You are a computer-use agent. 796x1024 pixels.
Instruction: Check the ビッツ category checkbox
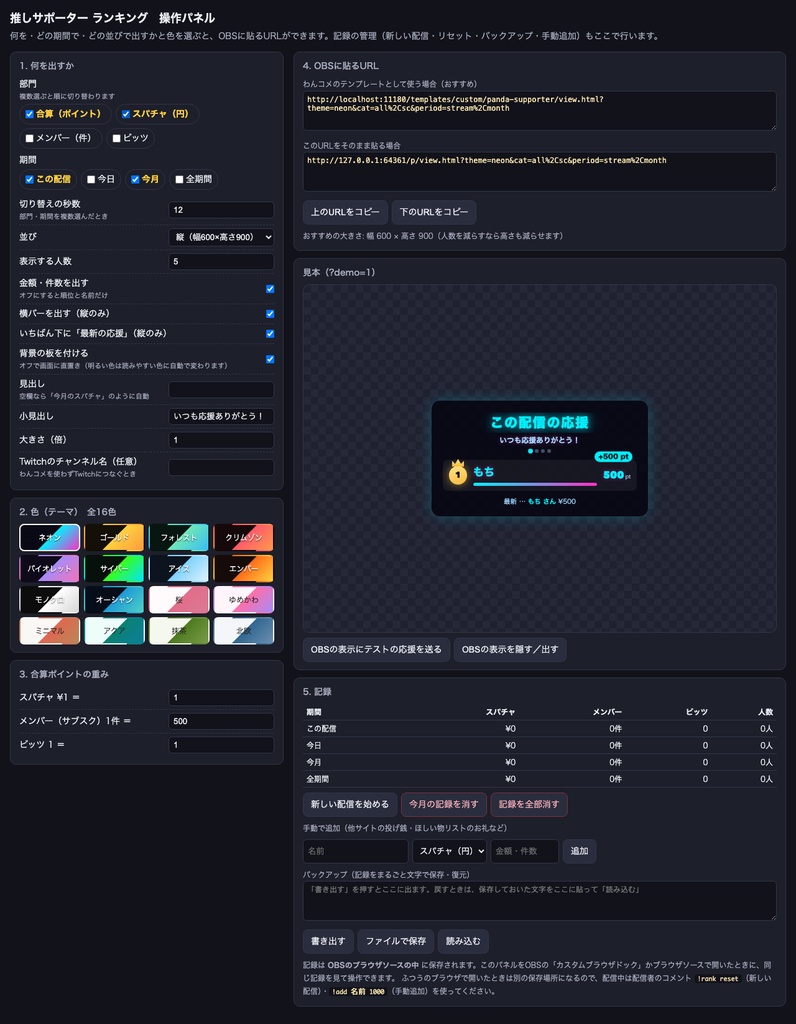(116, 138)
